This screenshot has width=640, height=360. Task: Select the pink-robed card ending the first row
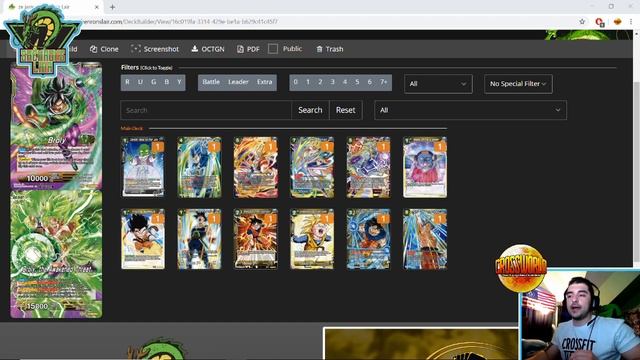click(424, 167)
